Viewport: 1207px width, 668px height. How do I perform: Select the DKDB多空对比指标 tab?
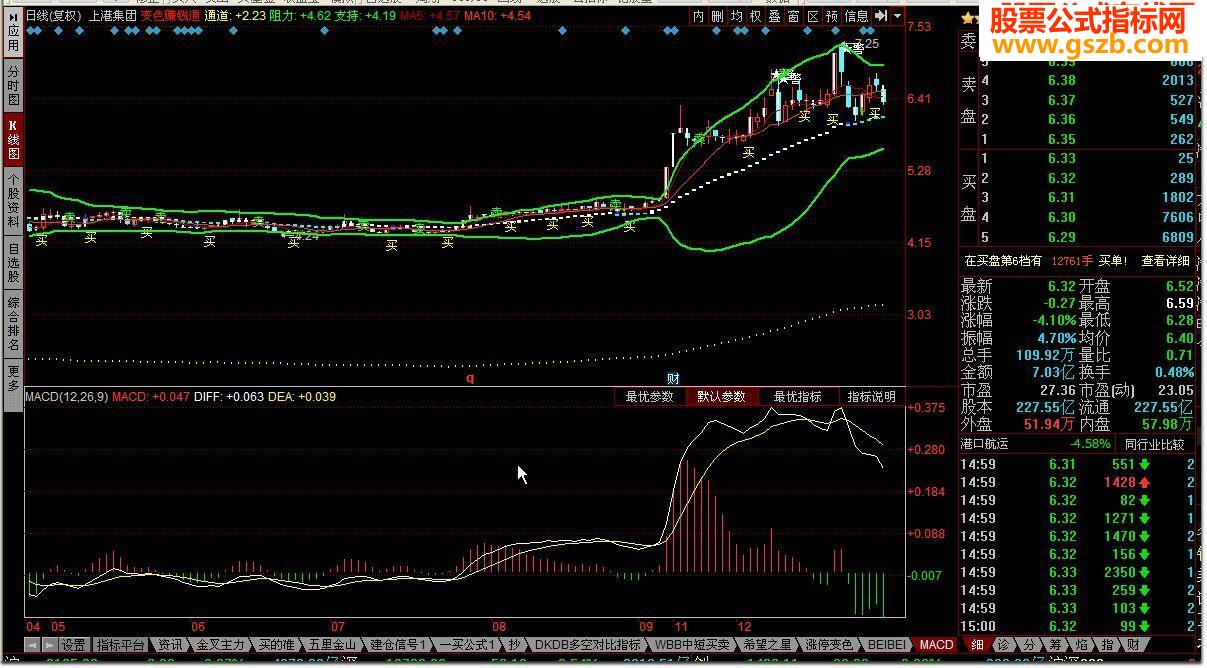click(588, 645)
